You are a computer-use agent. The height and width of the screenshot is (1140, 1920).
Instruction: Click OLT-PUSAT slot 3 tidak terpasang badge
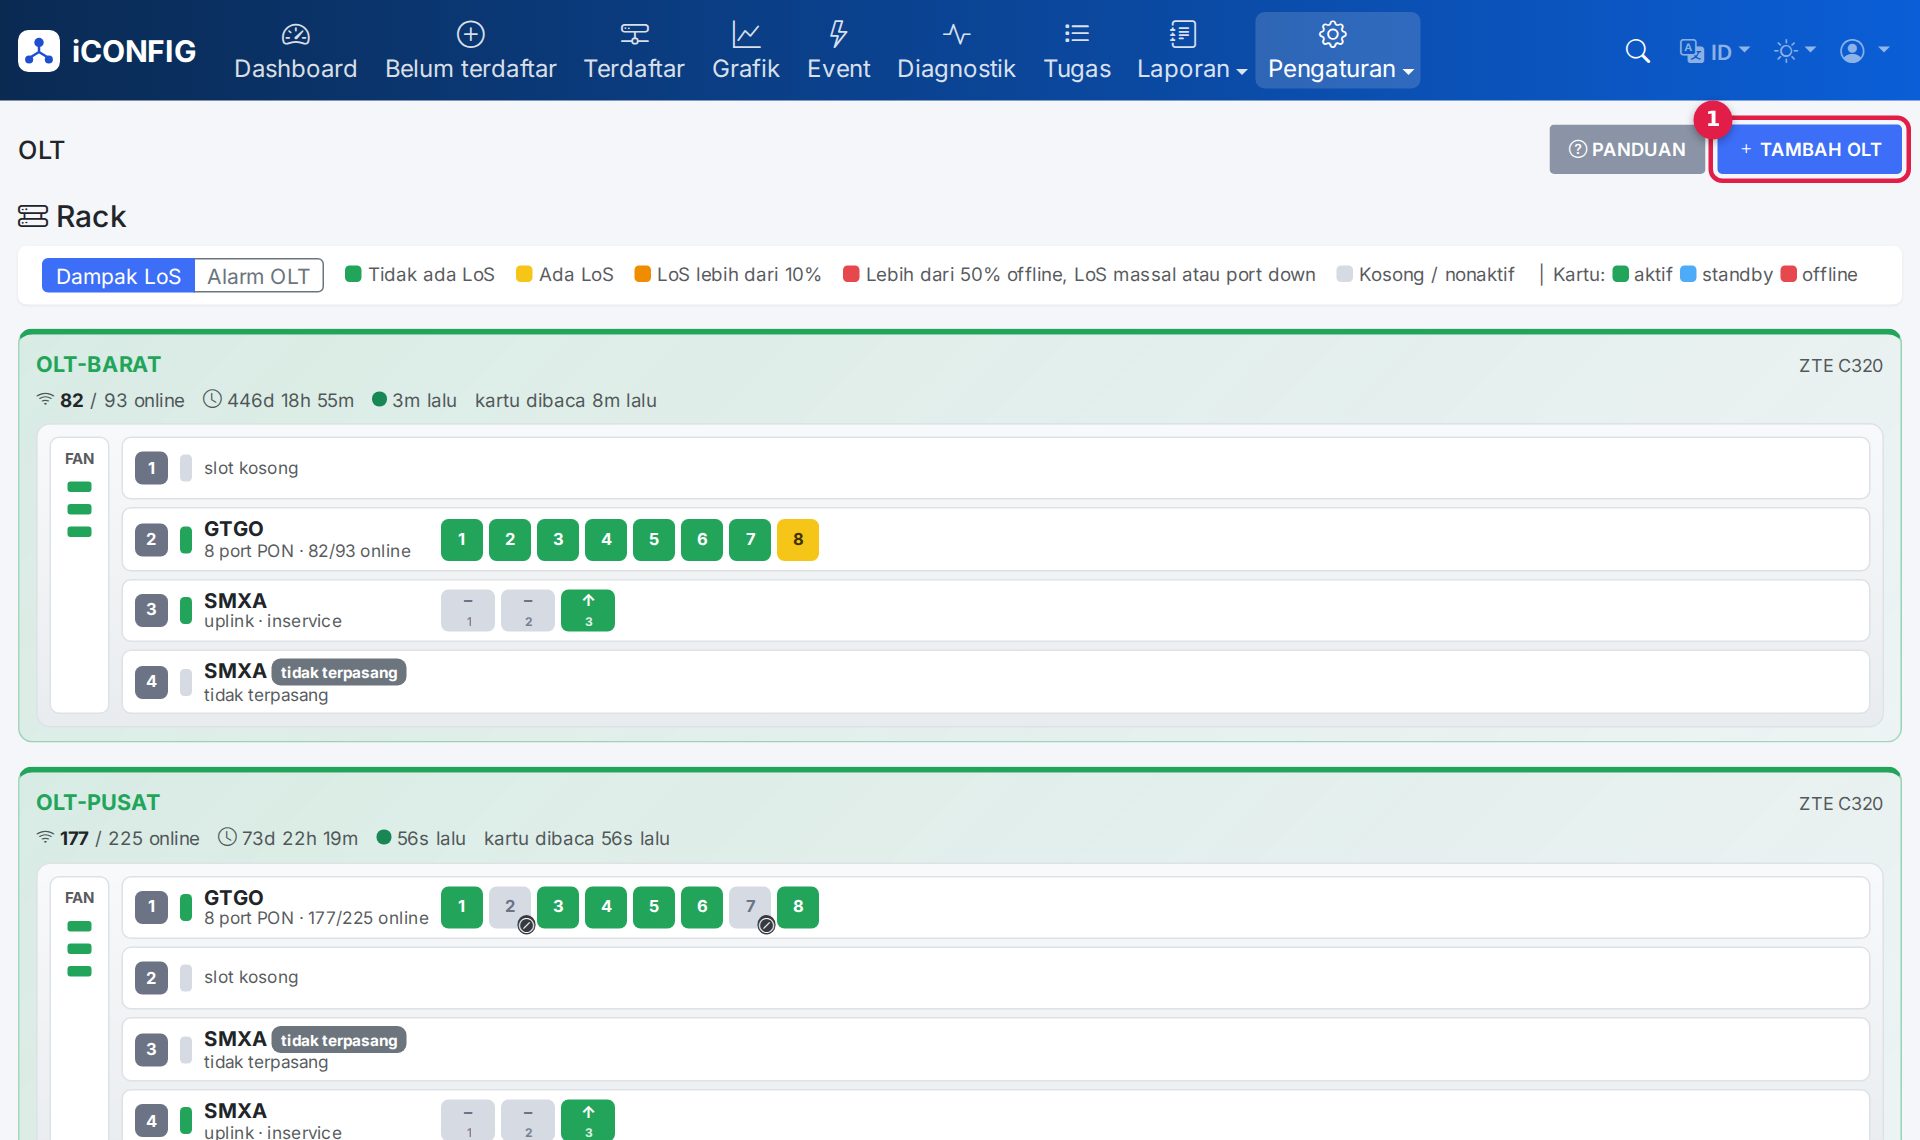click(x=339, y=1040)
